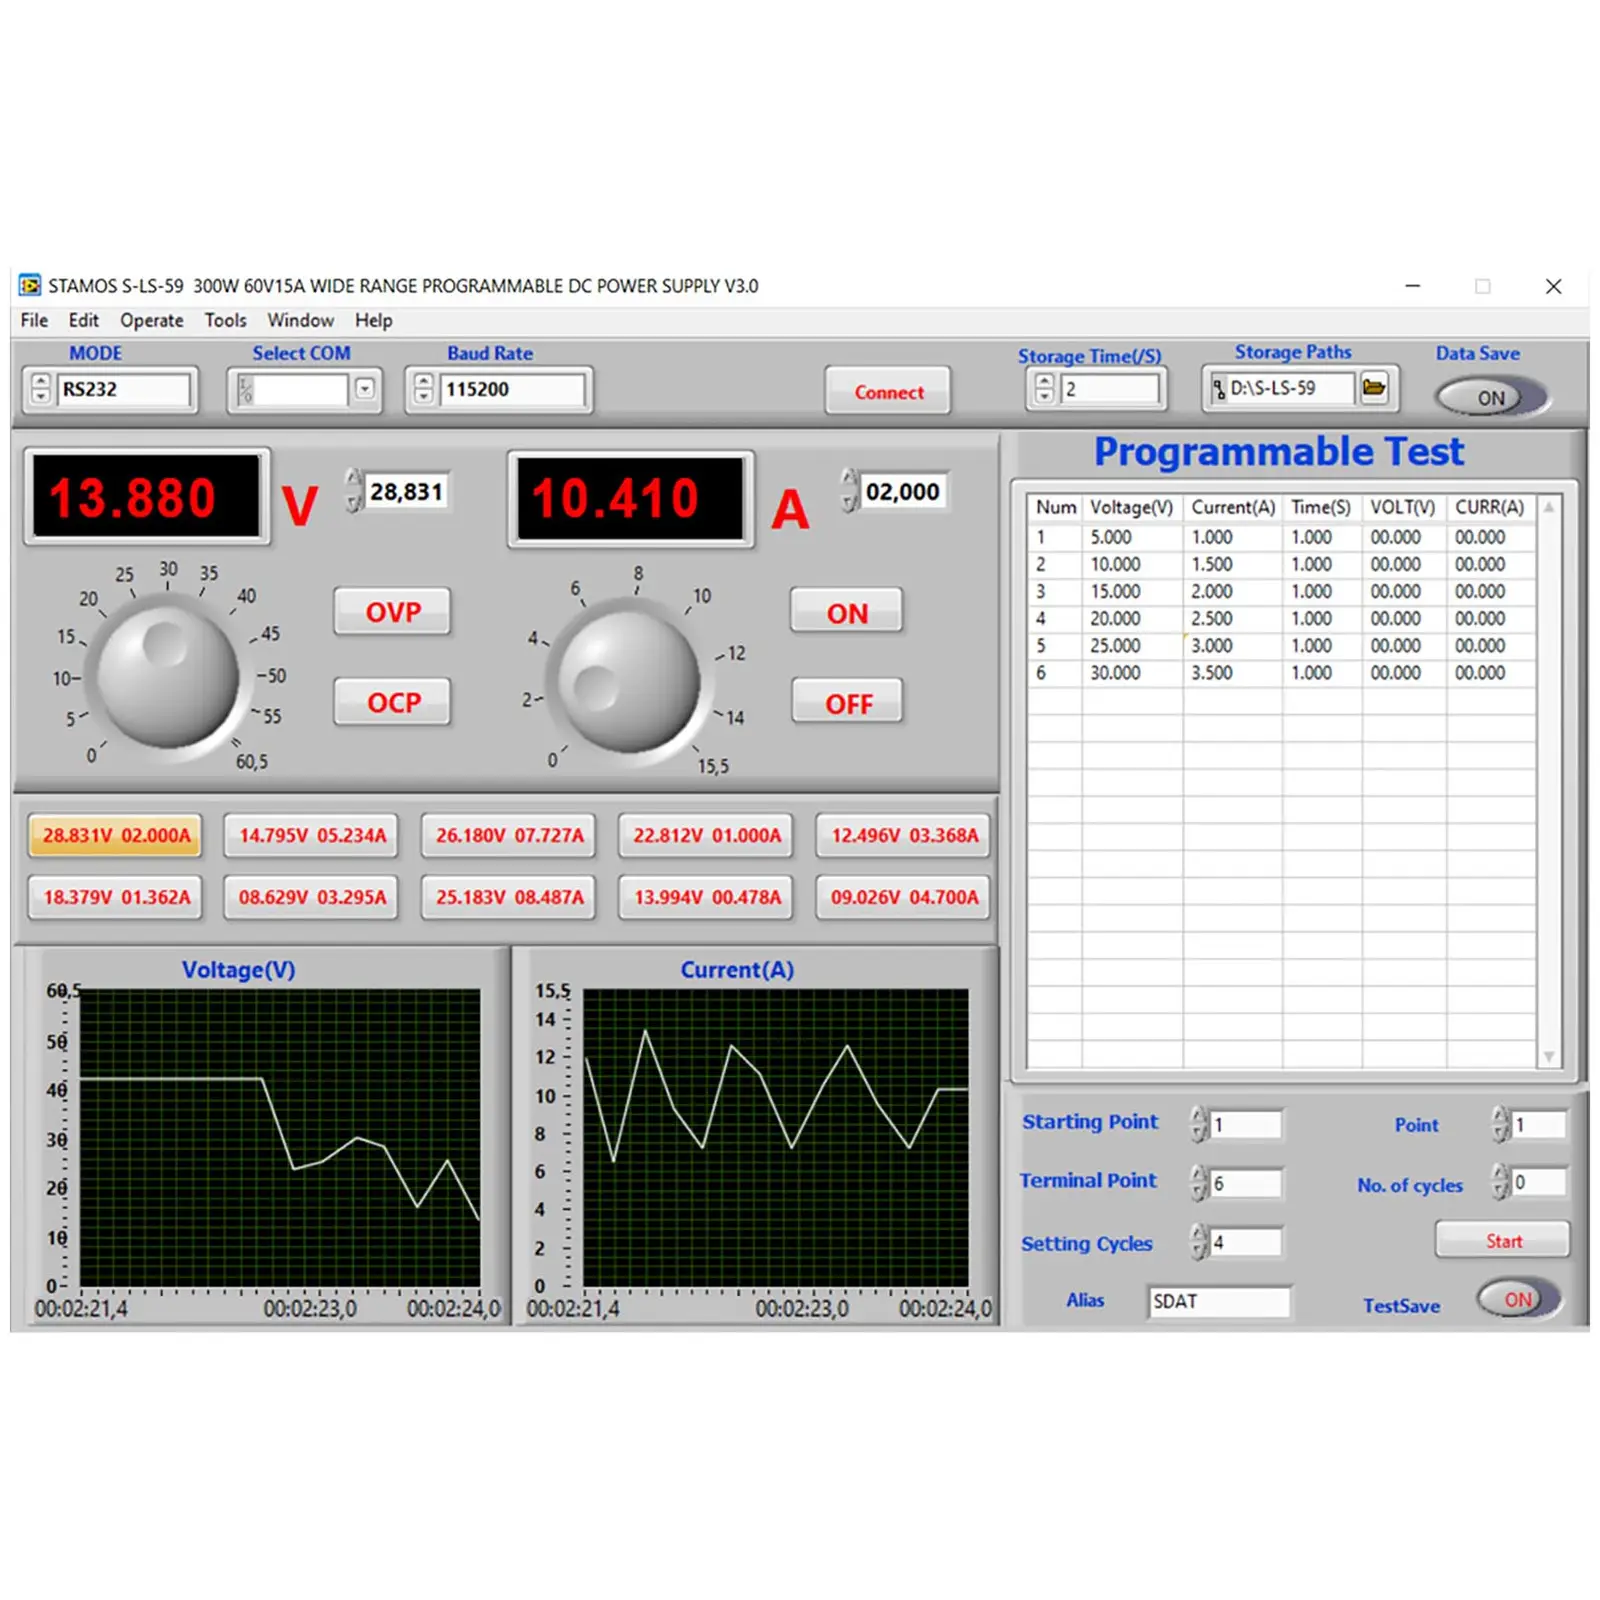The width and height of the screenshot is (1600, 1600).
Task: Toggle the TestSave ON switch
Action: click(1518, 1299)
